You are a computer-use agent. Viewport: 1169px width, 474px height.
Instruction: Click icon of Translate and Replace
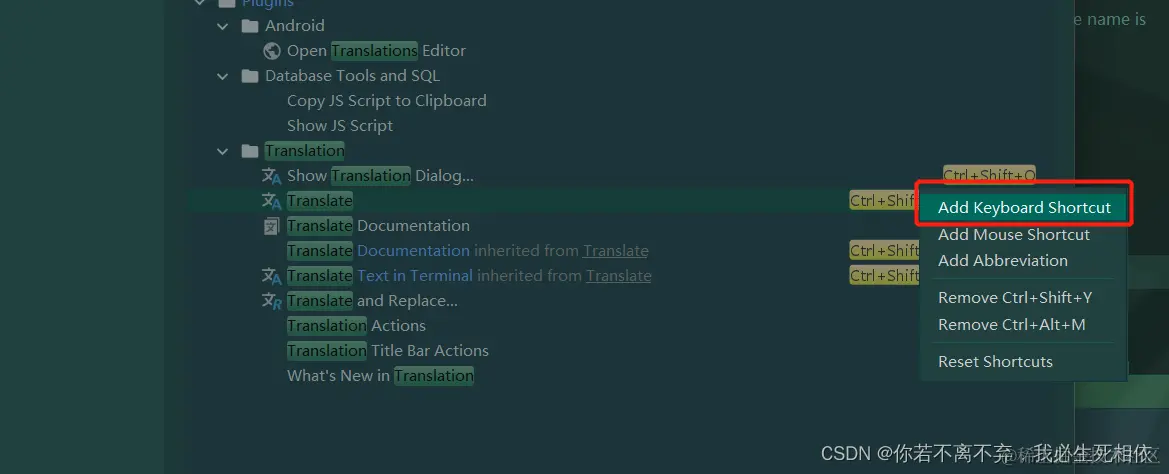tap(271, 301)
